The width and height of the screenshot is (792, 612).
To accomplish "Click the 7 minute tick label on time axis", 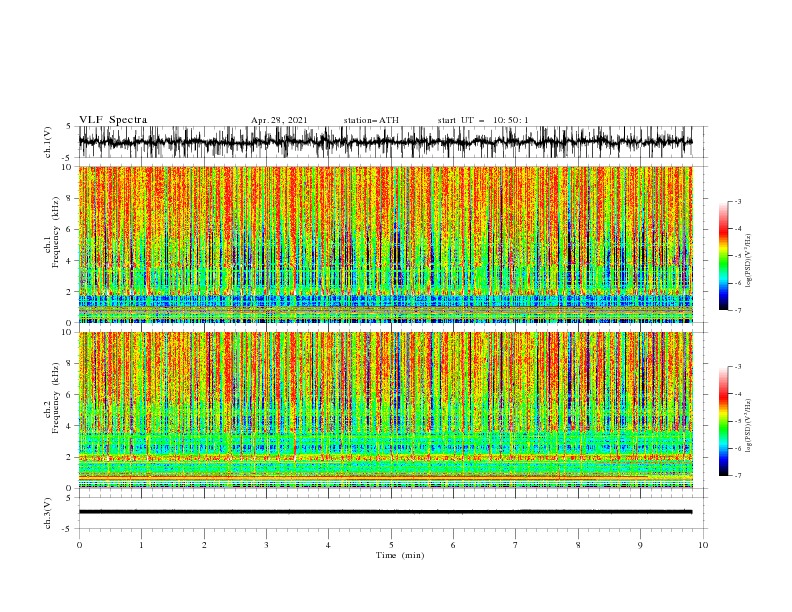I will pos(516,545).
